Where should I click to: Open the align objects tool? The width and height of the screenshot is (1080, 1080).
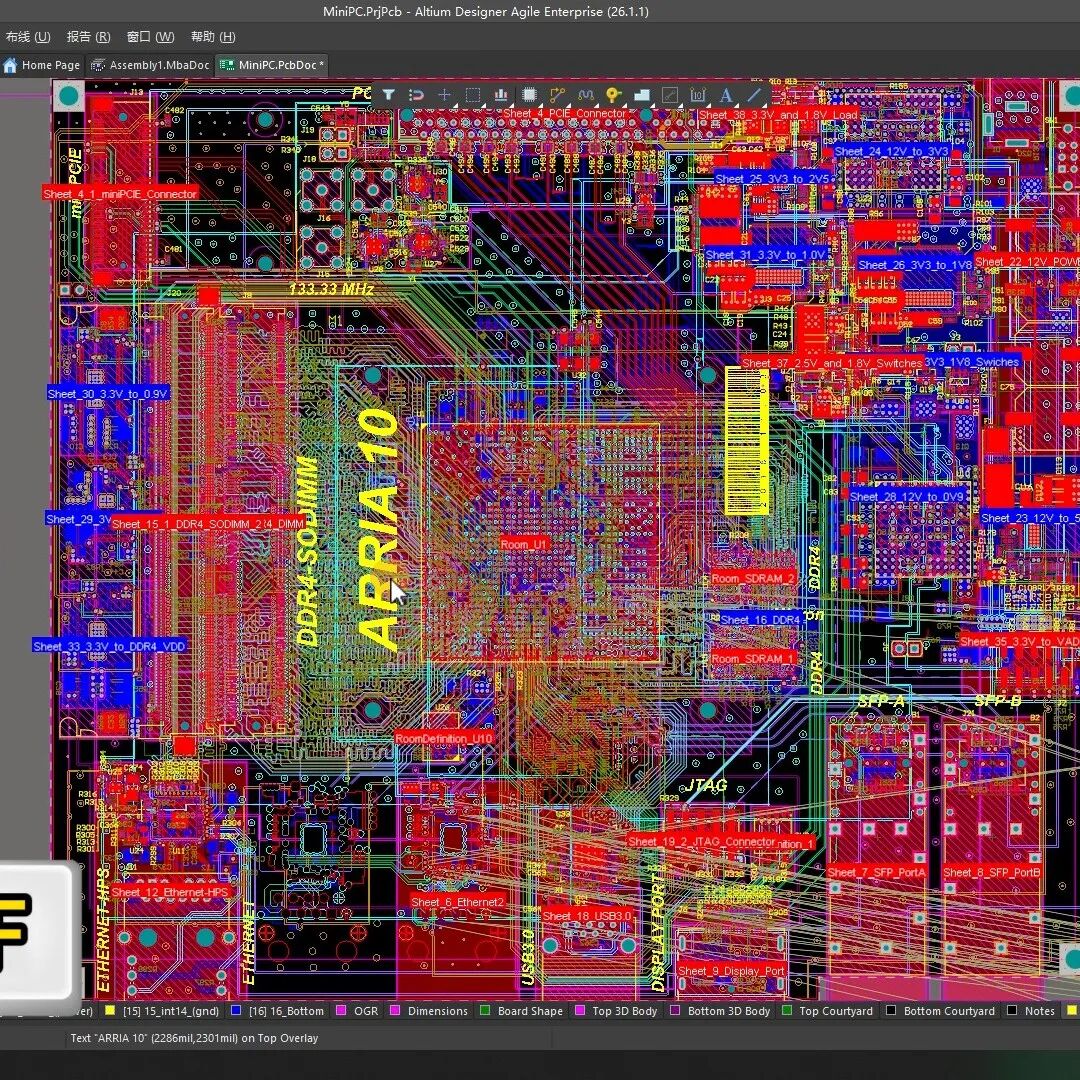501,95
